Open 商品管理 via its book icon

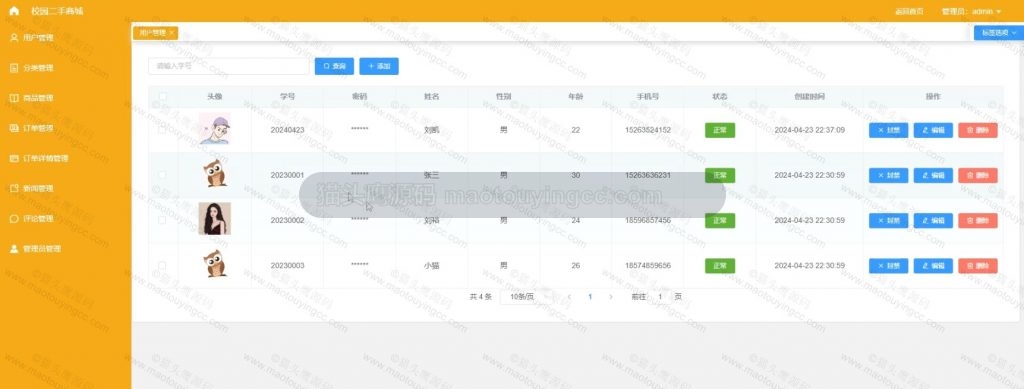point(14,98)
